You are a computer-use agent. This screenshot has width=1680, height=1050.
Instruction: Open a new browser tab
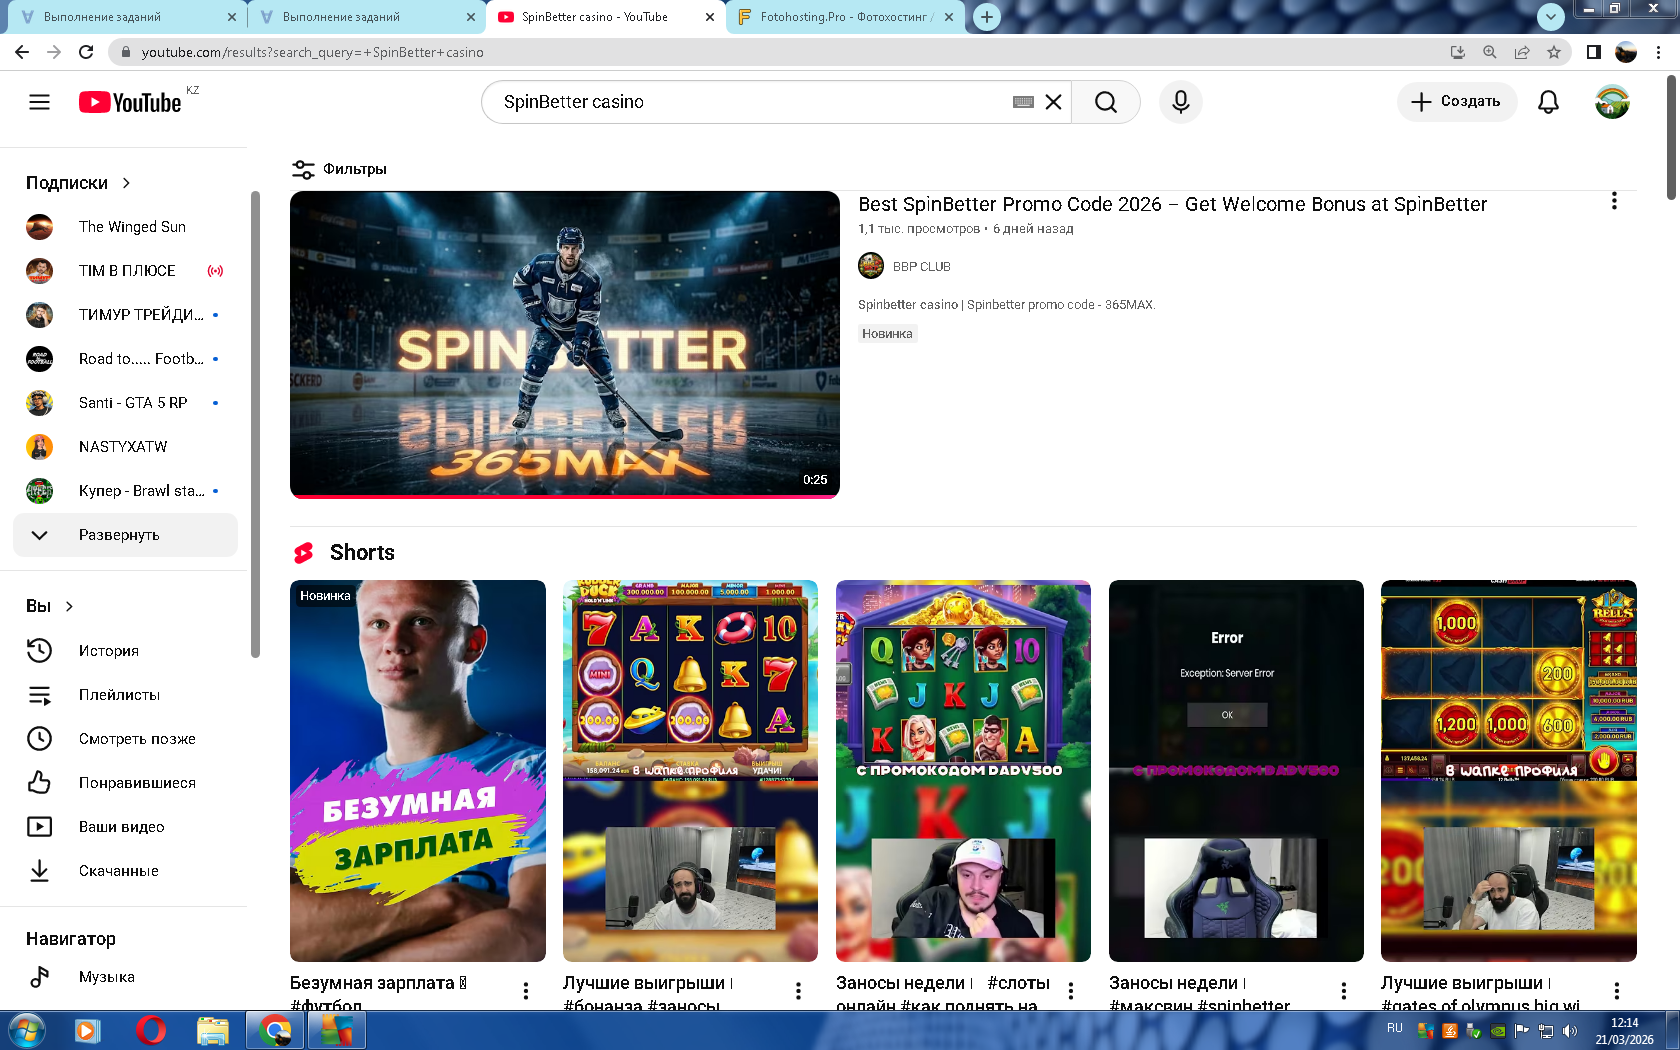(x=987, y=17)
